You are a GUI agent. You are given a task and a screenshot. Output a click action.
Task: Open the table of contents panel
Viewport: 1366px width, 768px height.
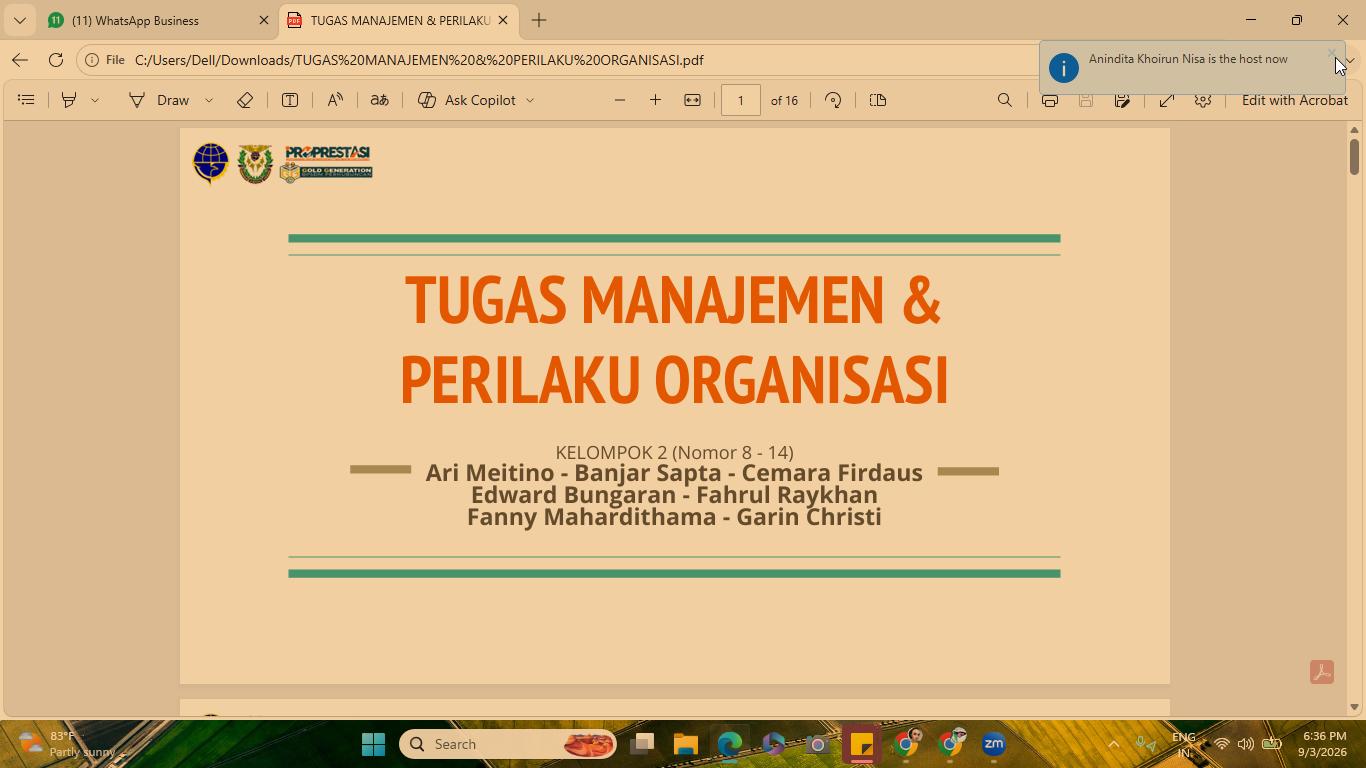tap(27, 100)
